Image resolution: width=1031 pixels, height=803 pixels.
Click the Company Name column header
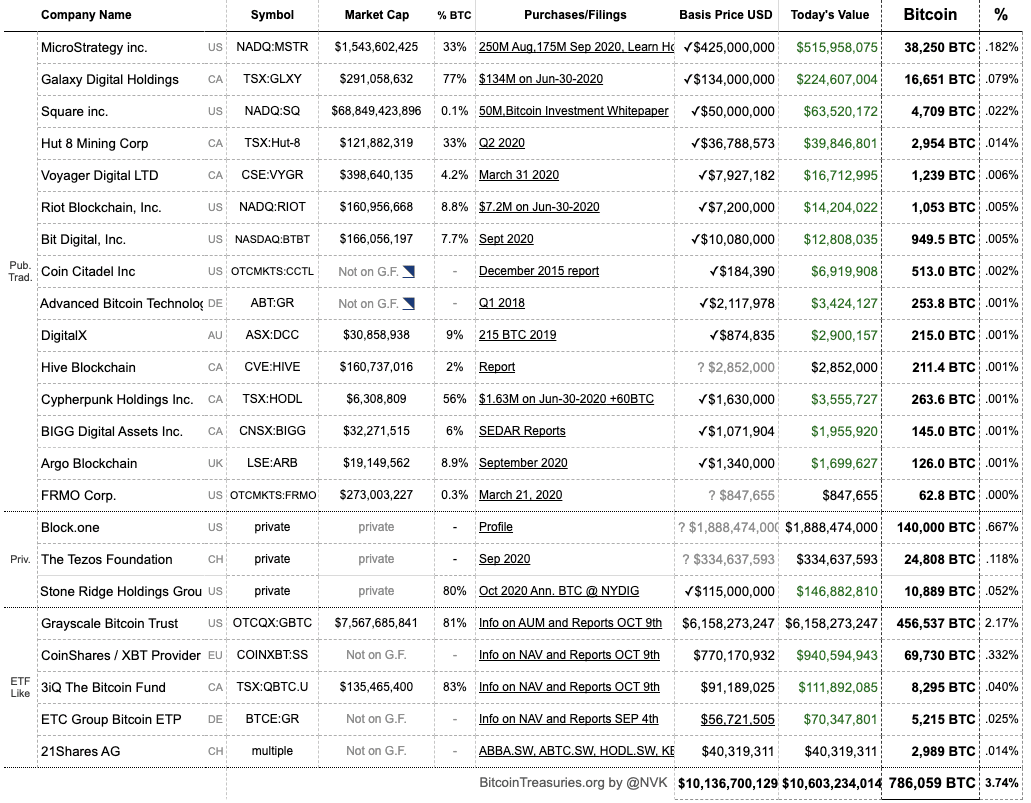coord(86,14)
